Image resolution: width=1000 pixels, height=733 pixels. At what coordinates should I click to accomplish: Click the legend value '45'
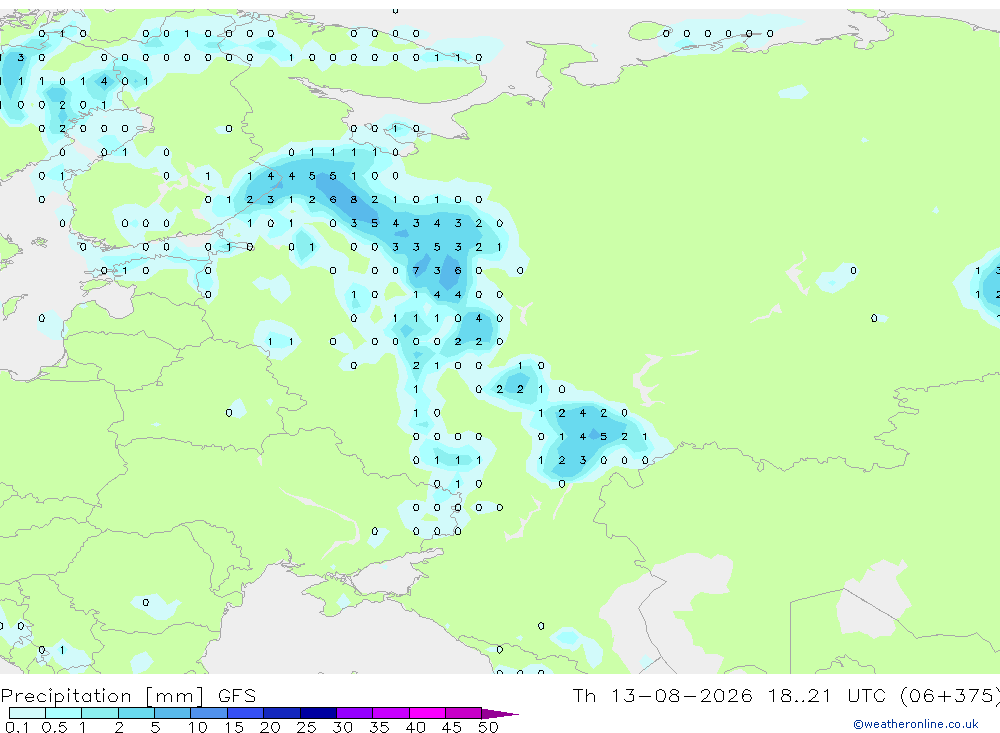452,727
